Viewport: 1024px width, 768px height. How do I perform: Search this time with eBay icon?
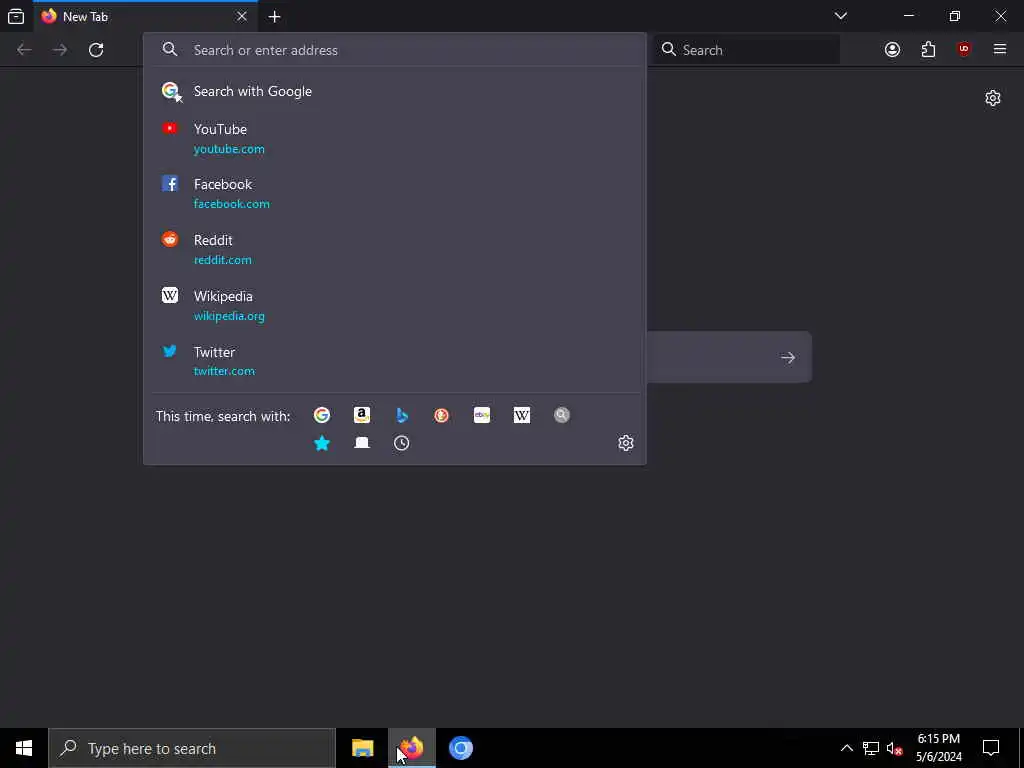coord(482,415)
